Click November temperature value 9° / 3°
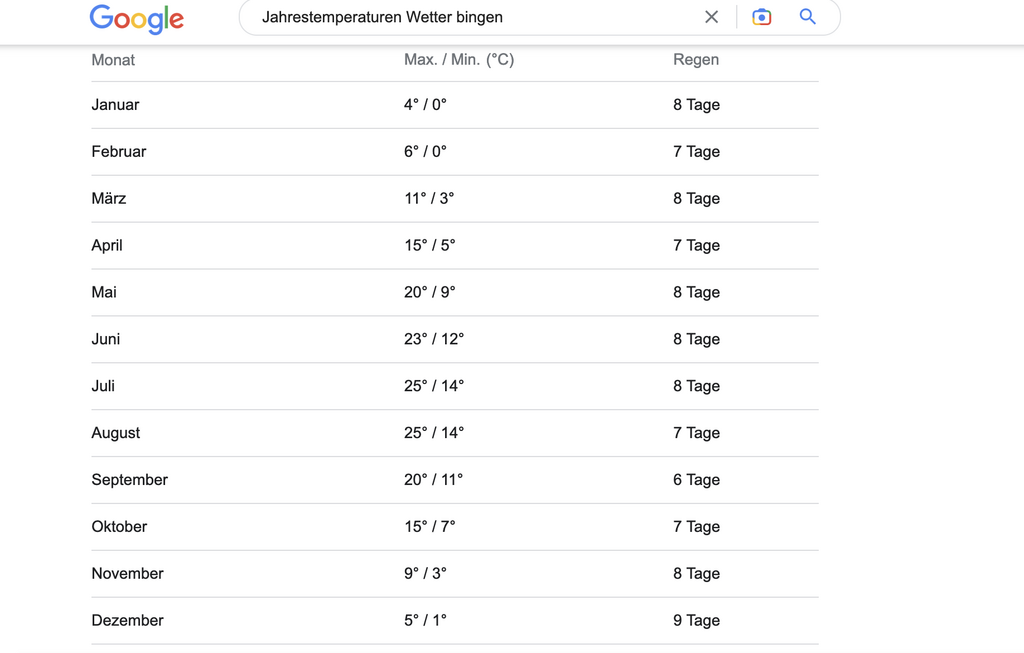Viewport: 1024px width, 653px height. pos(425,574)
